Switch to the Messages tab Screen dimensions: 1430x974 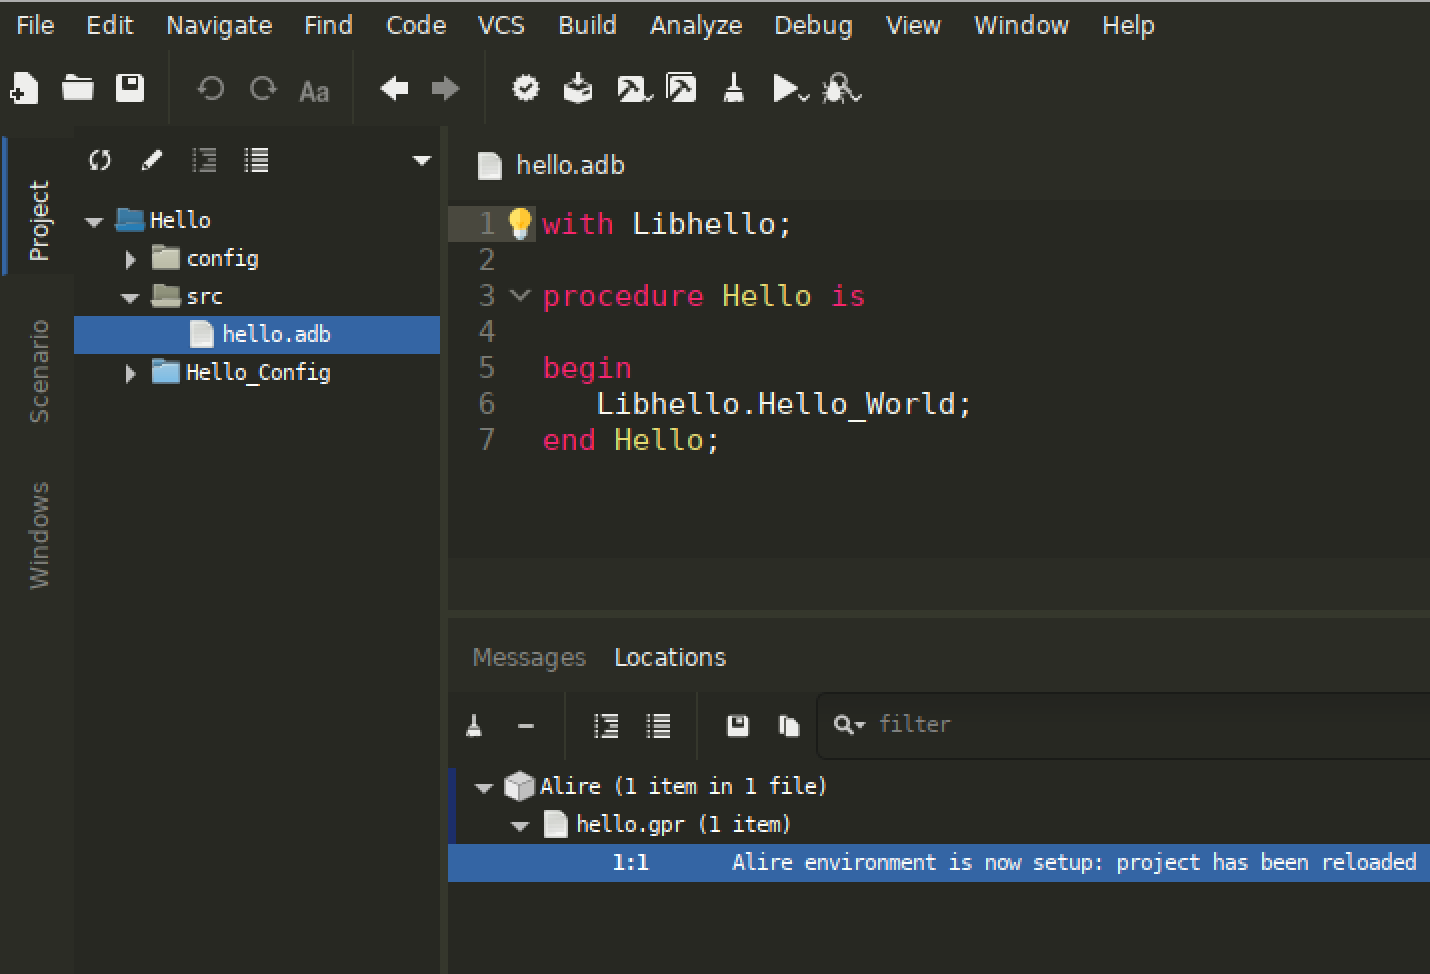(x=529, y=657)
